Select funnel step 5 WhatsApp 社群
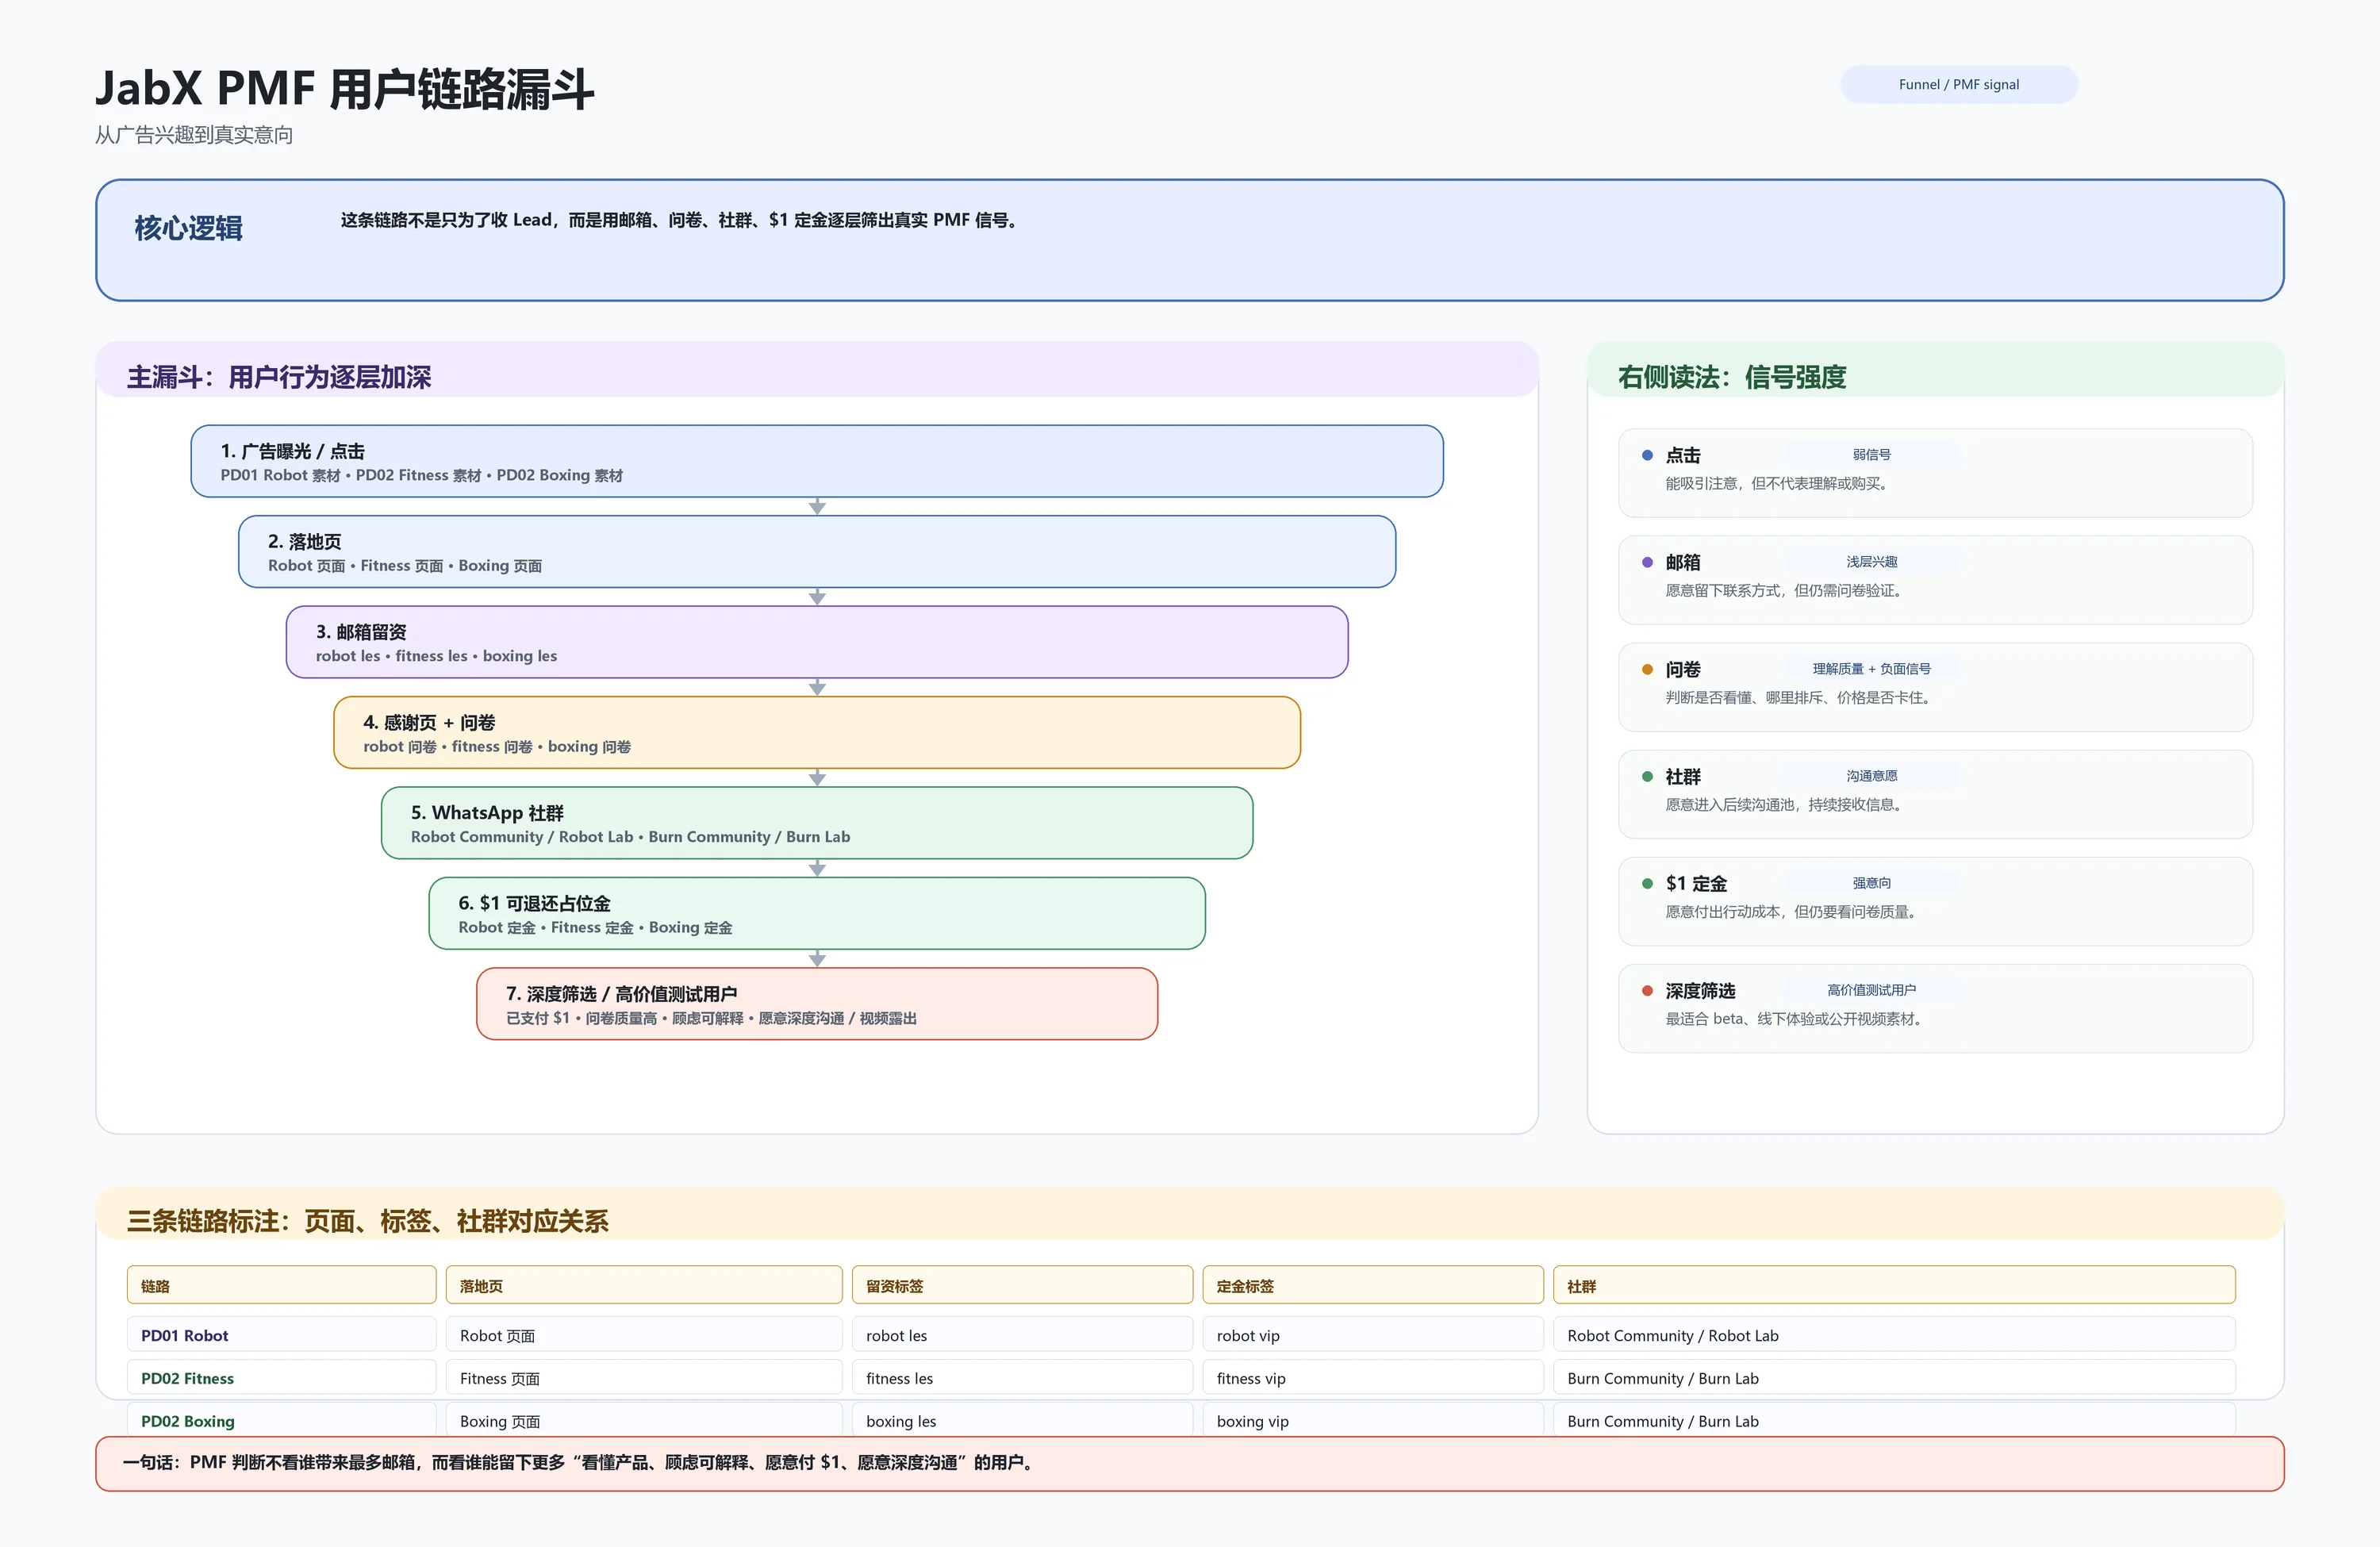This screenshot has width=2380, height=1547. click(816, 823)
